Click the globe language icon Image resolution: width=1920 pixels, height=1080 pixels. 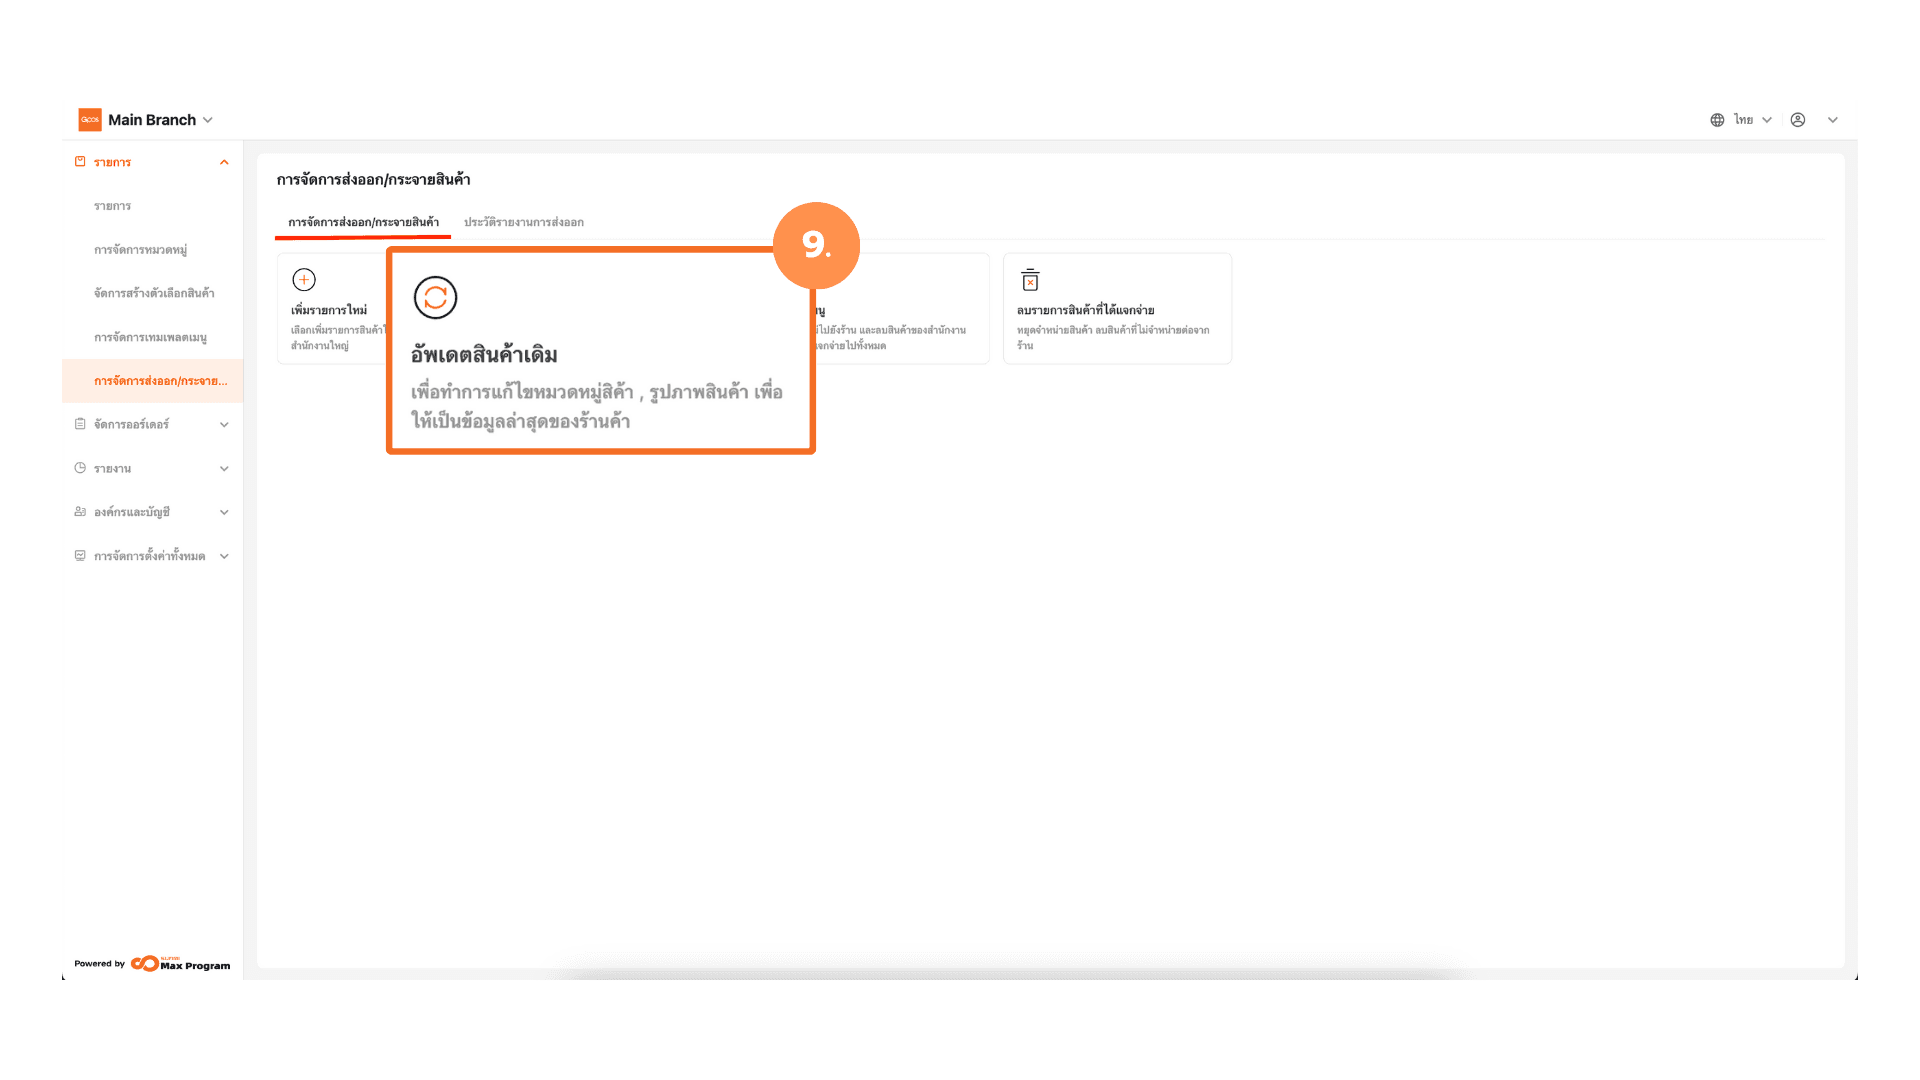click(x=1717, y=120)
